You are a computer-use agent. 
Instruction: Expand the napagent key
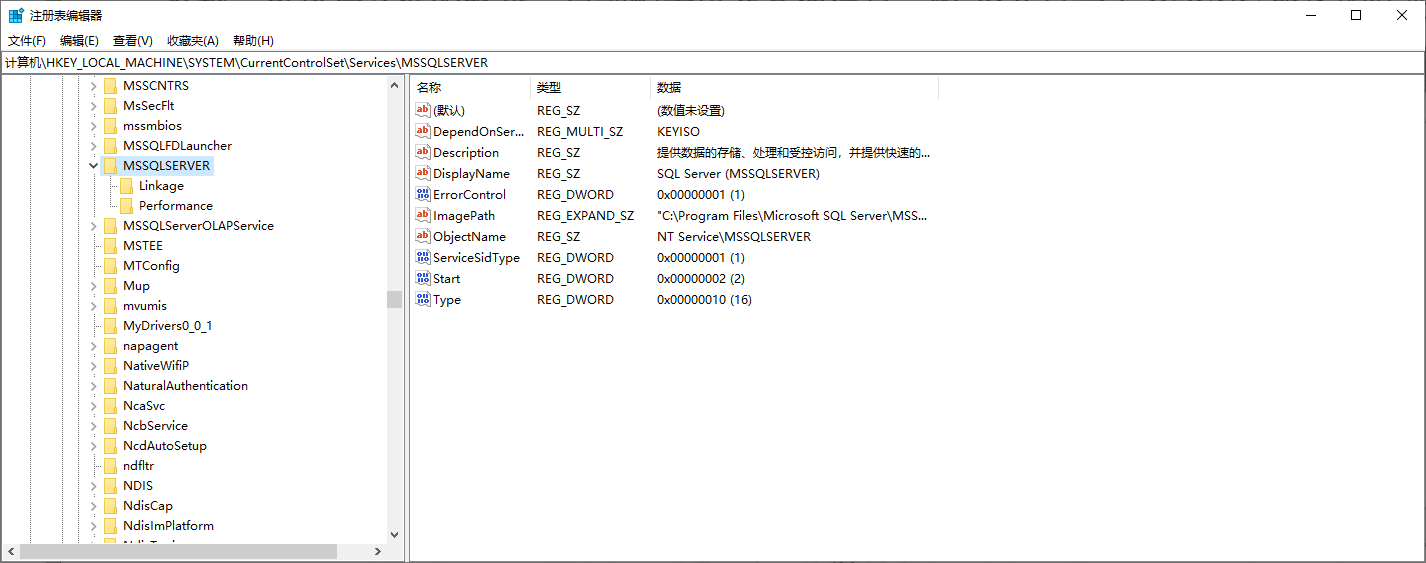pyautogui.click(x=94, y=346)
